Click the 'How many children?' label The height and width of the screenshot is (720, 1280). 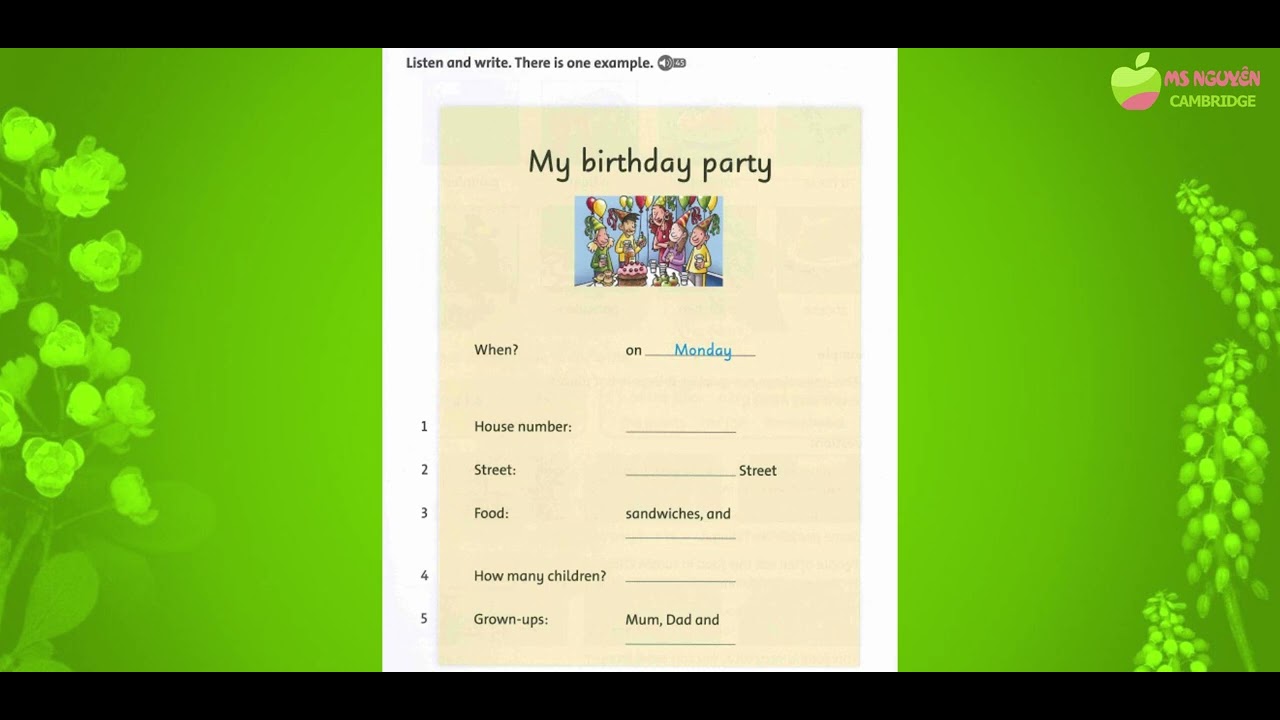pos(540,576)
